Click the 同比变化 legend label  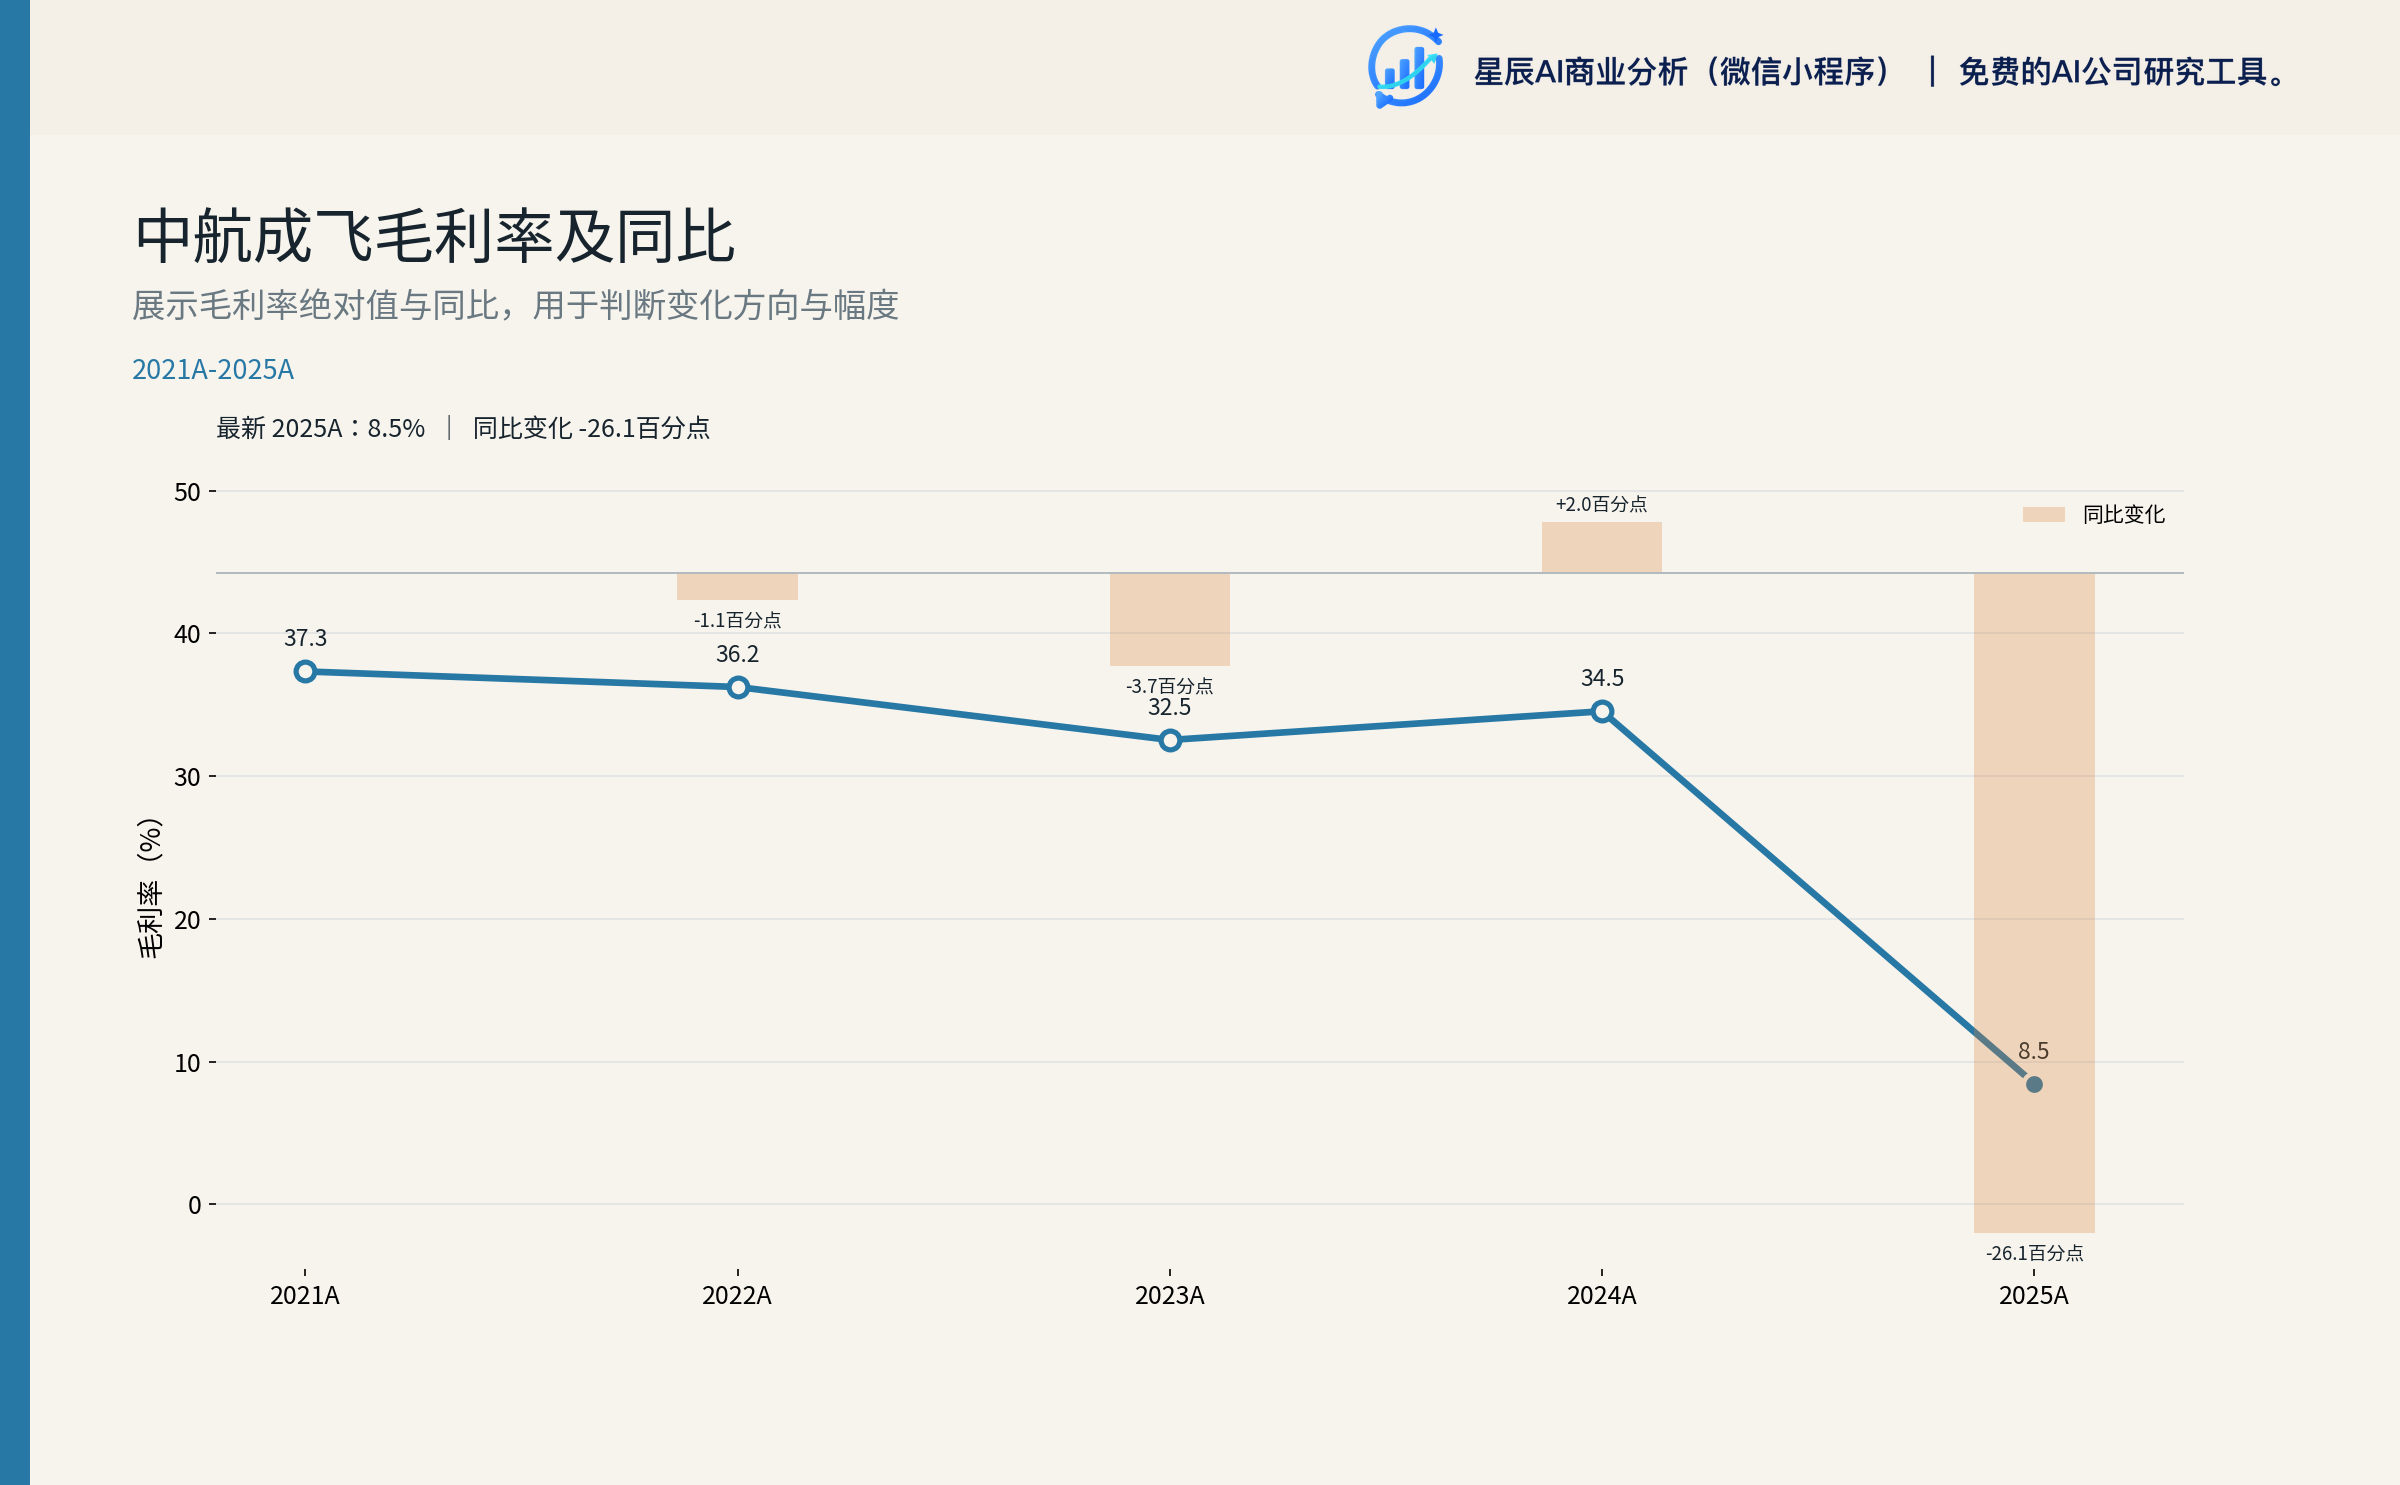2124,514
